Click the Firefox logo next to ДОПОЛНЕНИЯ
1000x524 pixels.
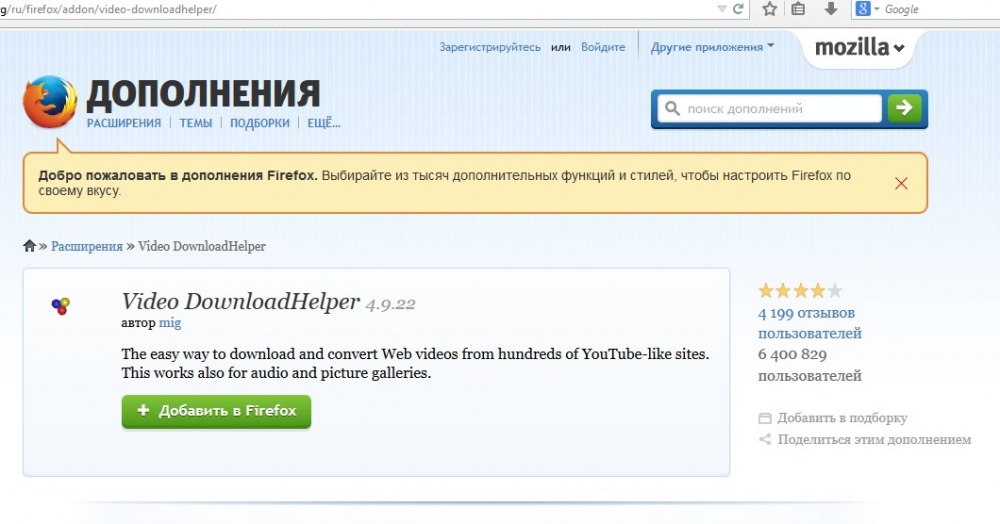[x=49, y=102]
